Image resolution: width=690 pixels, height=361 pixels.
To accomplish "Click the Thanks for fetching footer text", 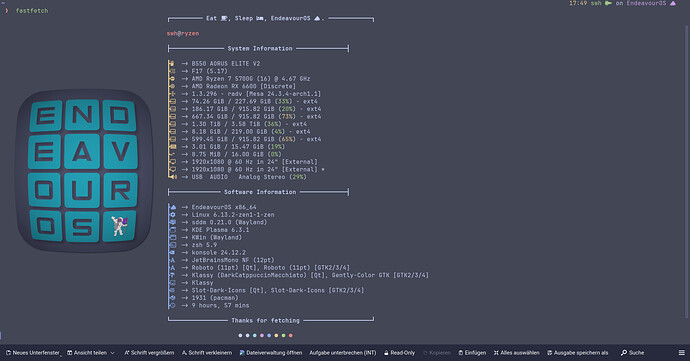I will [x=265, y=320].
